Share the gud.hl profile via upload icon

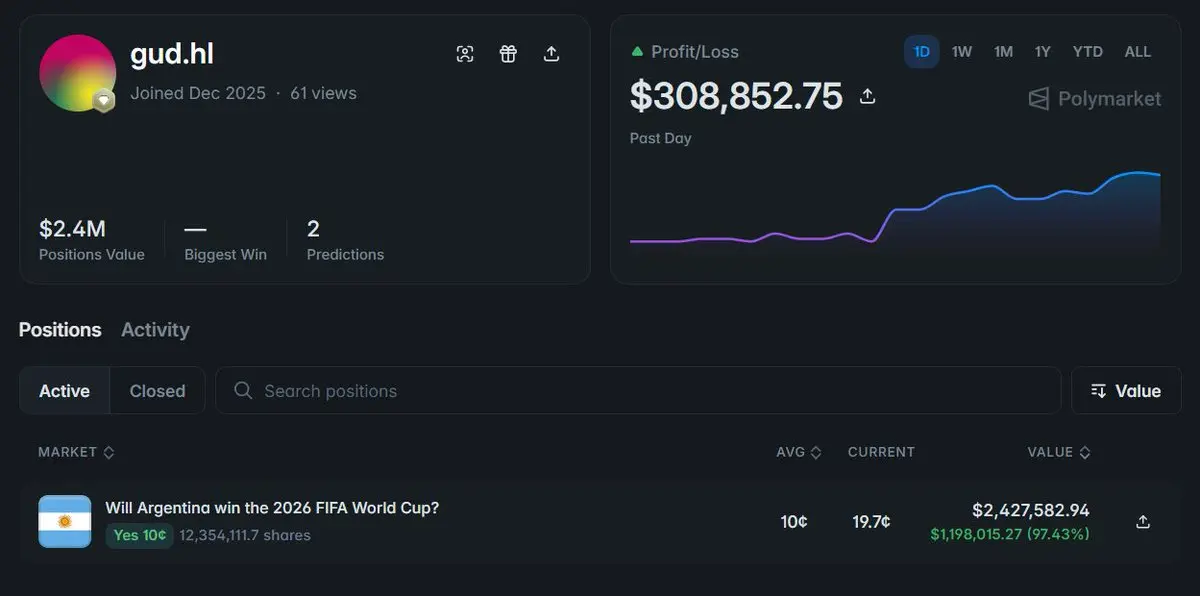coord(551,54)
